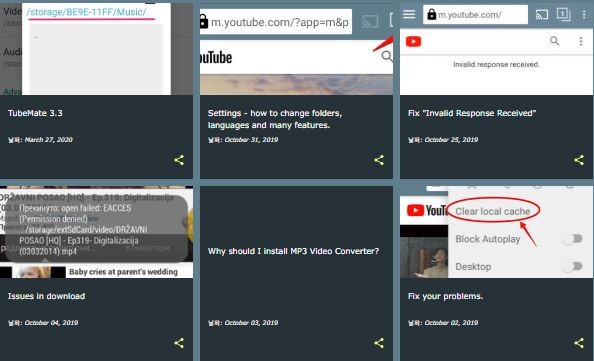Share the Fix Invalid Response Received post
Screen dimensions: 594x361
pyautogui.click(x=578, y=160)
